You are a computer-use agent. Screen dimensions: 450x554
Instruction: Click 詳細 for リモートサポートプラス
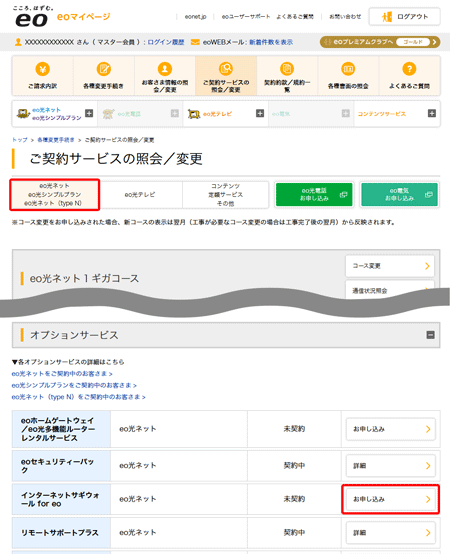pos(391,532)
